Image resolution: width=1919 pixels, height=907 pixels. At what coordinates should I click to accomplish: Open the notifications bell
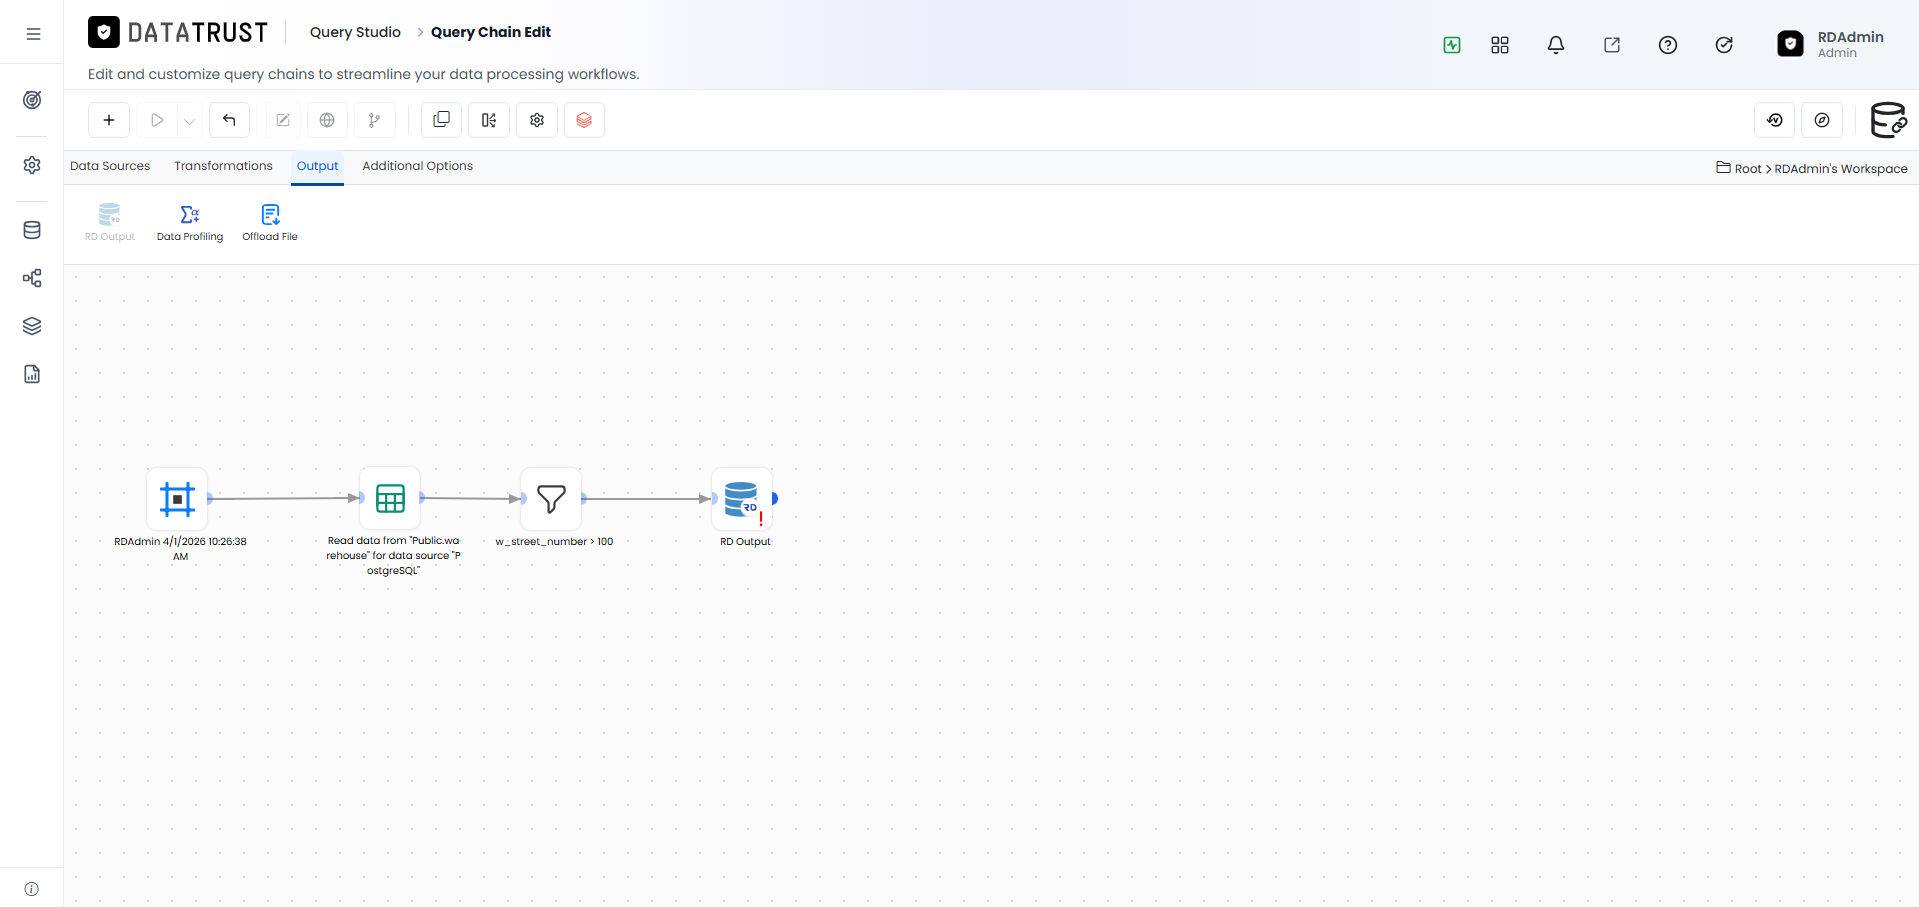[1556, 45]
